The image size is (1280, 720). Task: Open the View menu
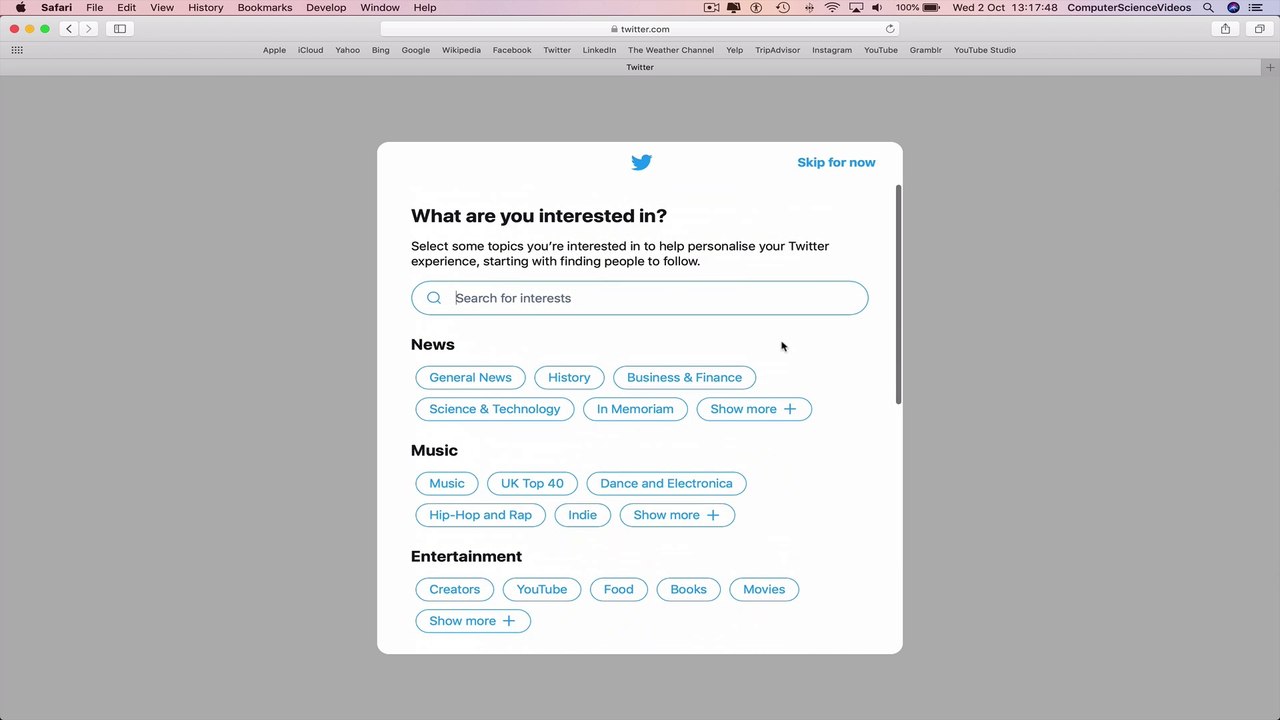pyautogui.click(x=162, y=8)
